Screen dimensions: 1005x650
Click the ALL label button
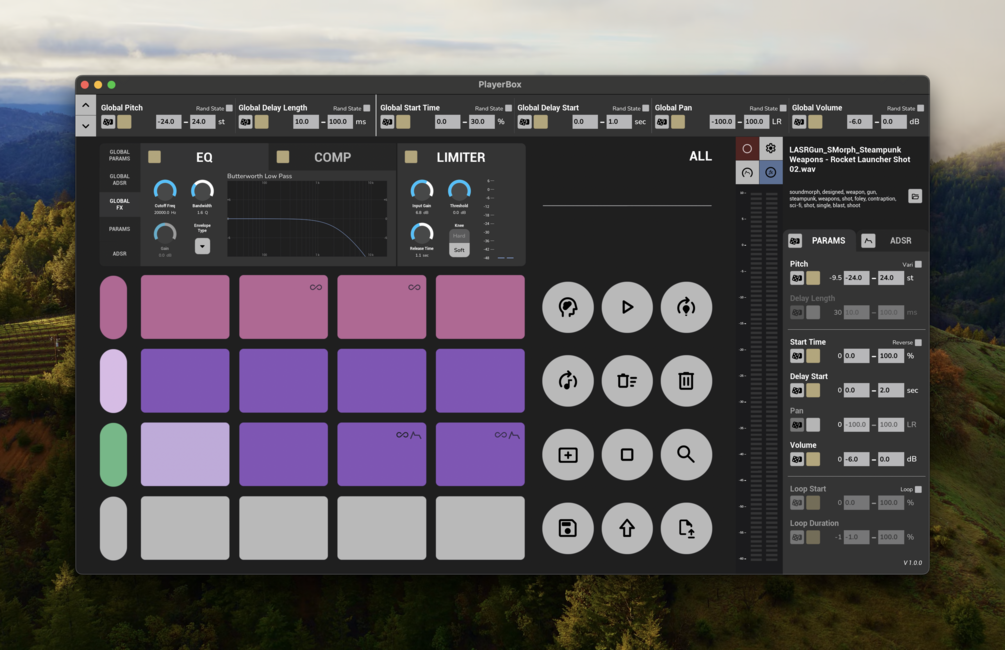(701, 156)
